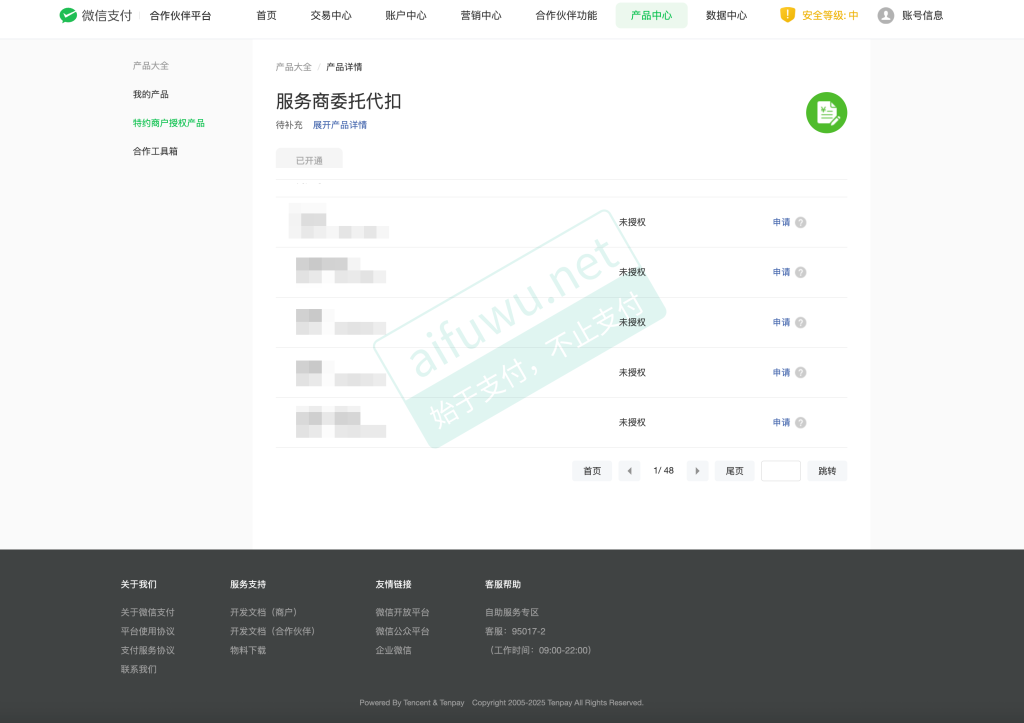Click 安全等级: 中 label
Image resolution: width=1024 pixels, height=723 pixels.
pos(830,16)
